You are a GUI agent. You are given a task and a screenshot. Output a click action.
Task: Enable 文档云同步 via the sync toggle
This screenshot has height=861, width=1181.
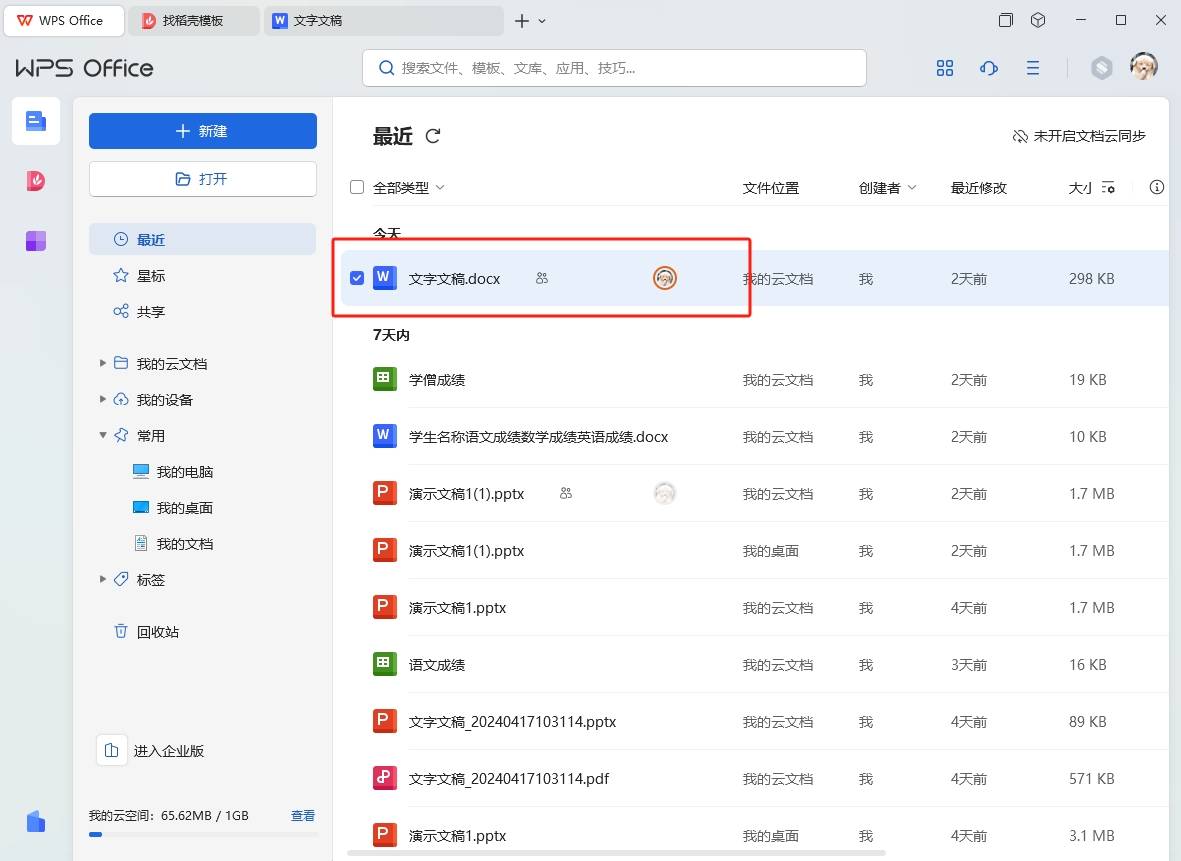[1079, 135]
